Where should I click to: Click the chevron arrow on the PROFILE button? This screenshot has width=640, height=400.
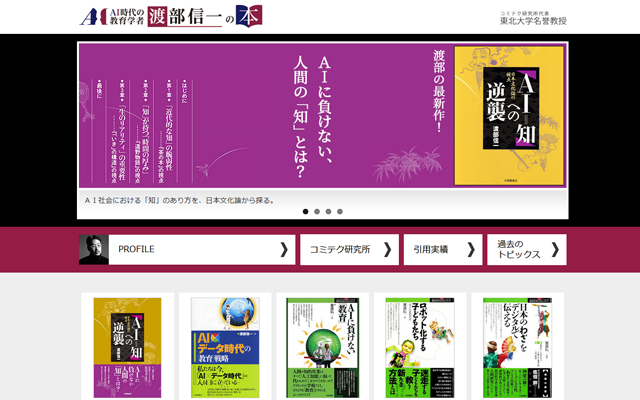tap(284, 249)
